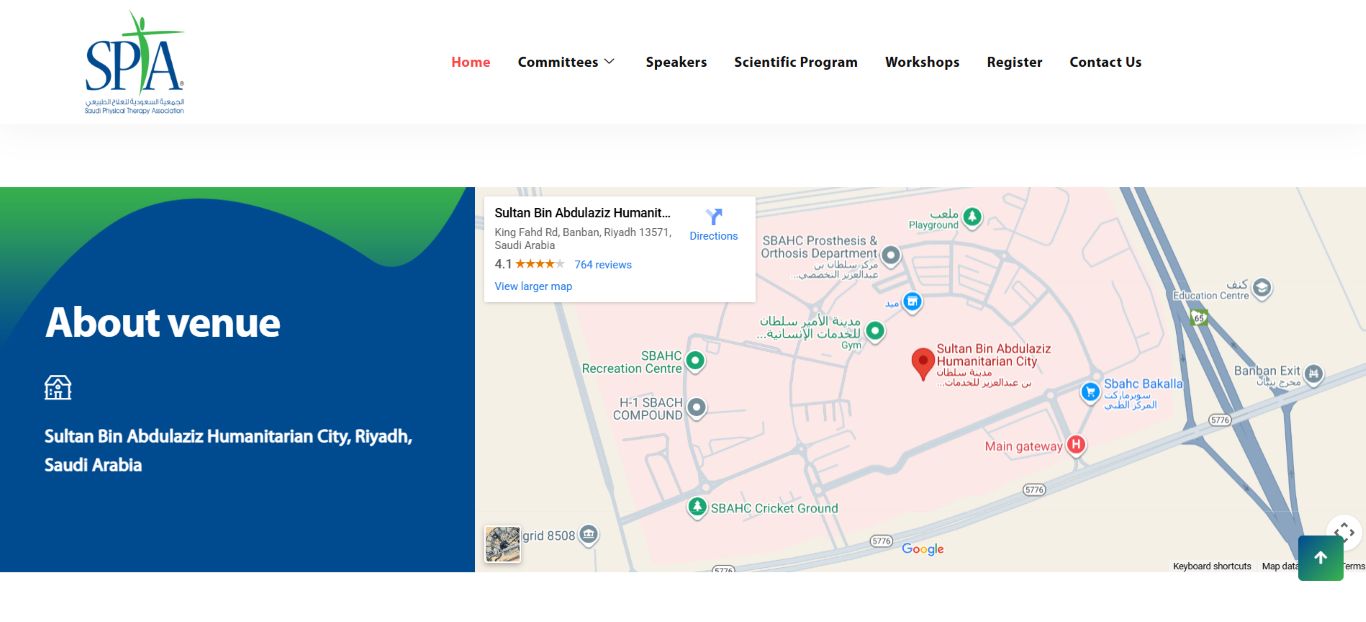
Task: Select SBAHC Prosthesis & Orthosis Department marker
Action: pyautogui.click(x=891, y=255)
